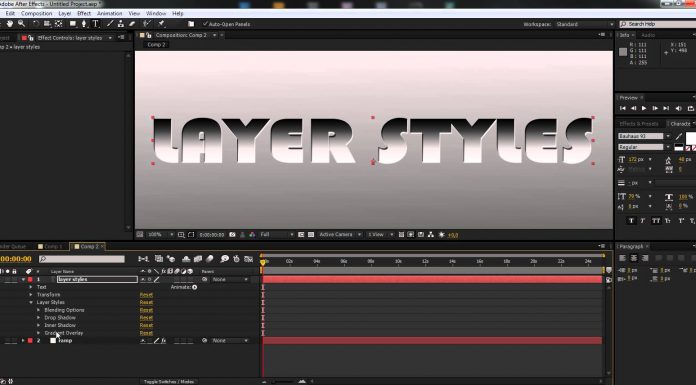Viewport: 696px width, 385px height.
Task: Reset the Inner Shadow style
Action: coord(146,325)
